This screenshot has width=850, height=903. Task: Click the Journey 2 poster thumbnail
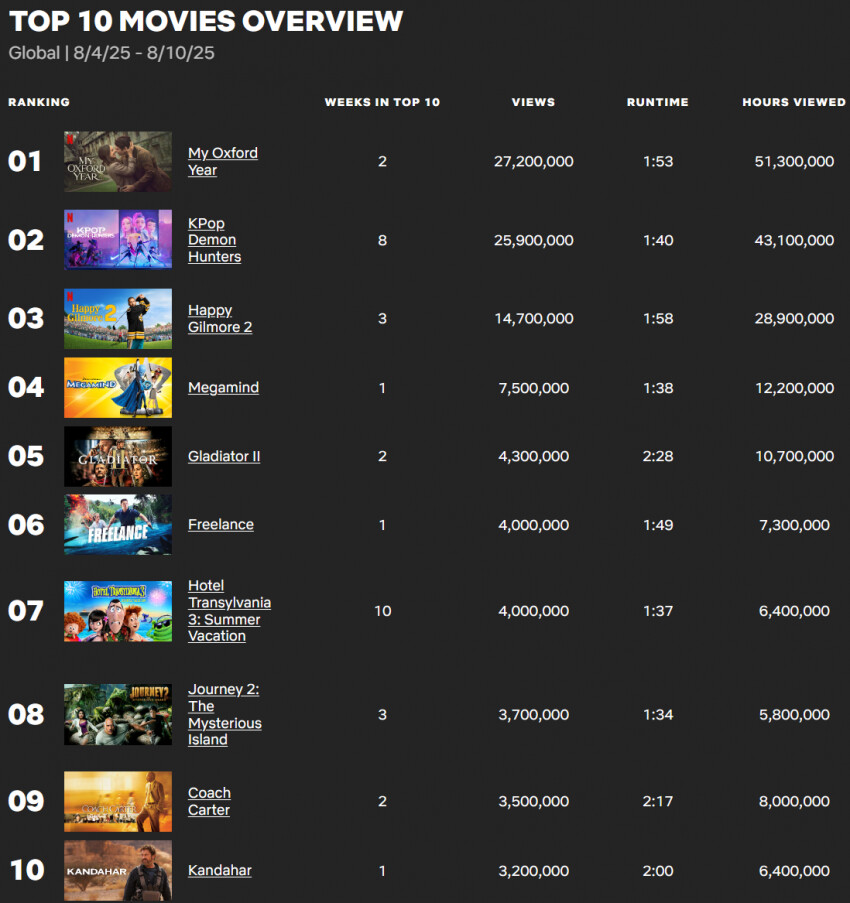(118, 715)
